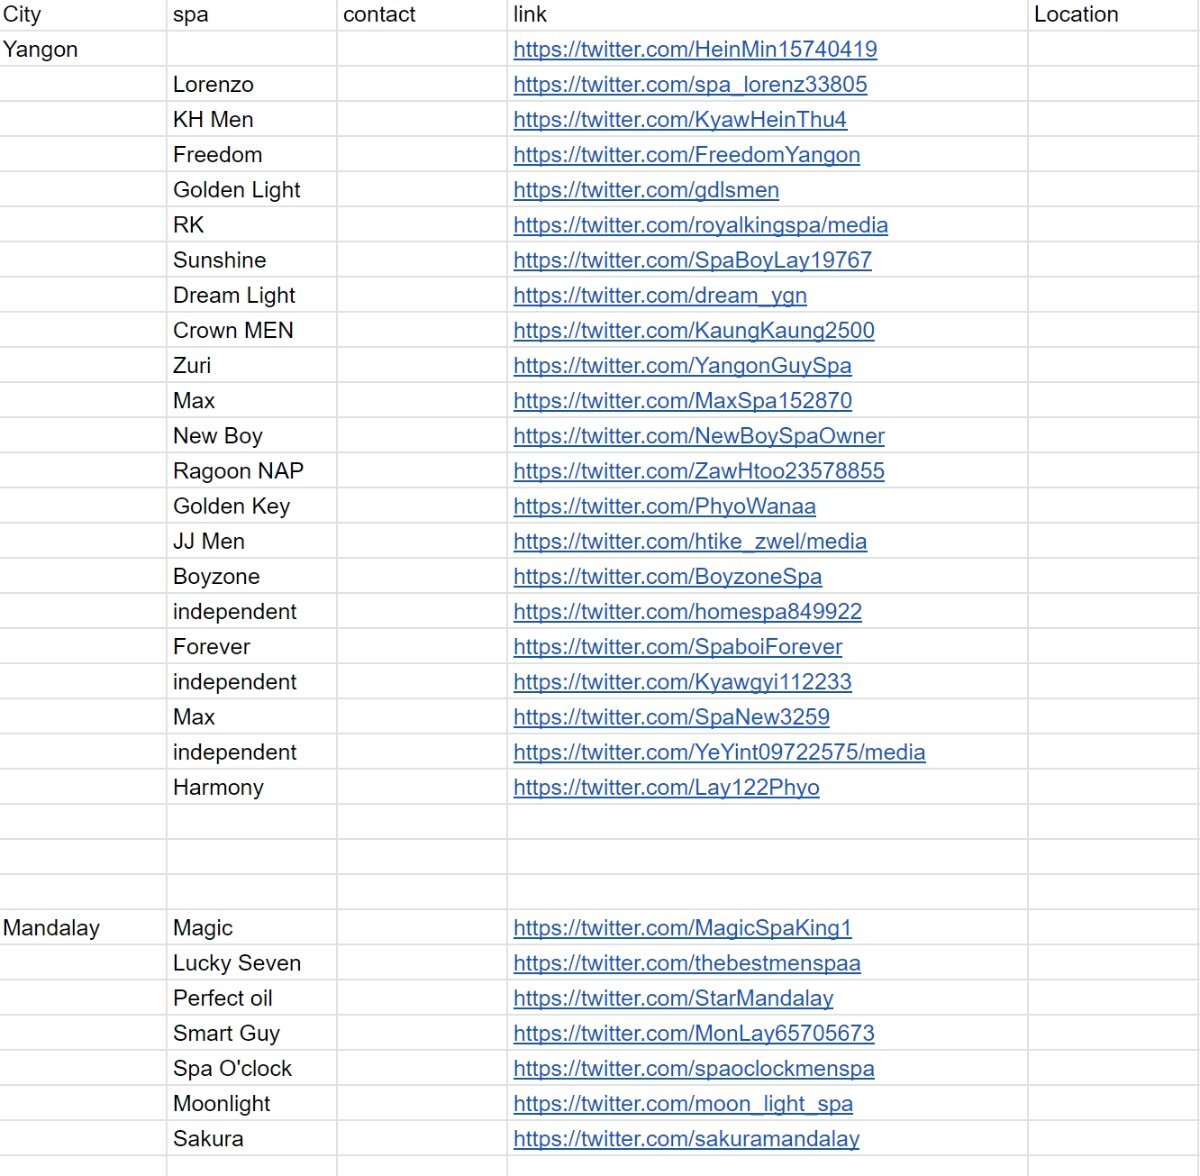Open the YeYint09722575/media link
Image resolution: width=1200 pixels, height=1176 pixels.
click(719, 752)
